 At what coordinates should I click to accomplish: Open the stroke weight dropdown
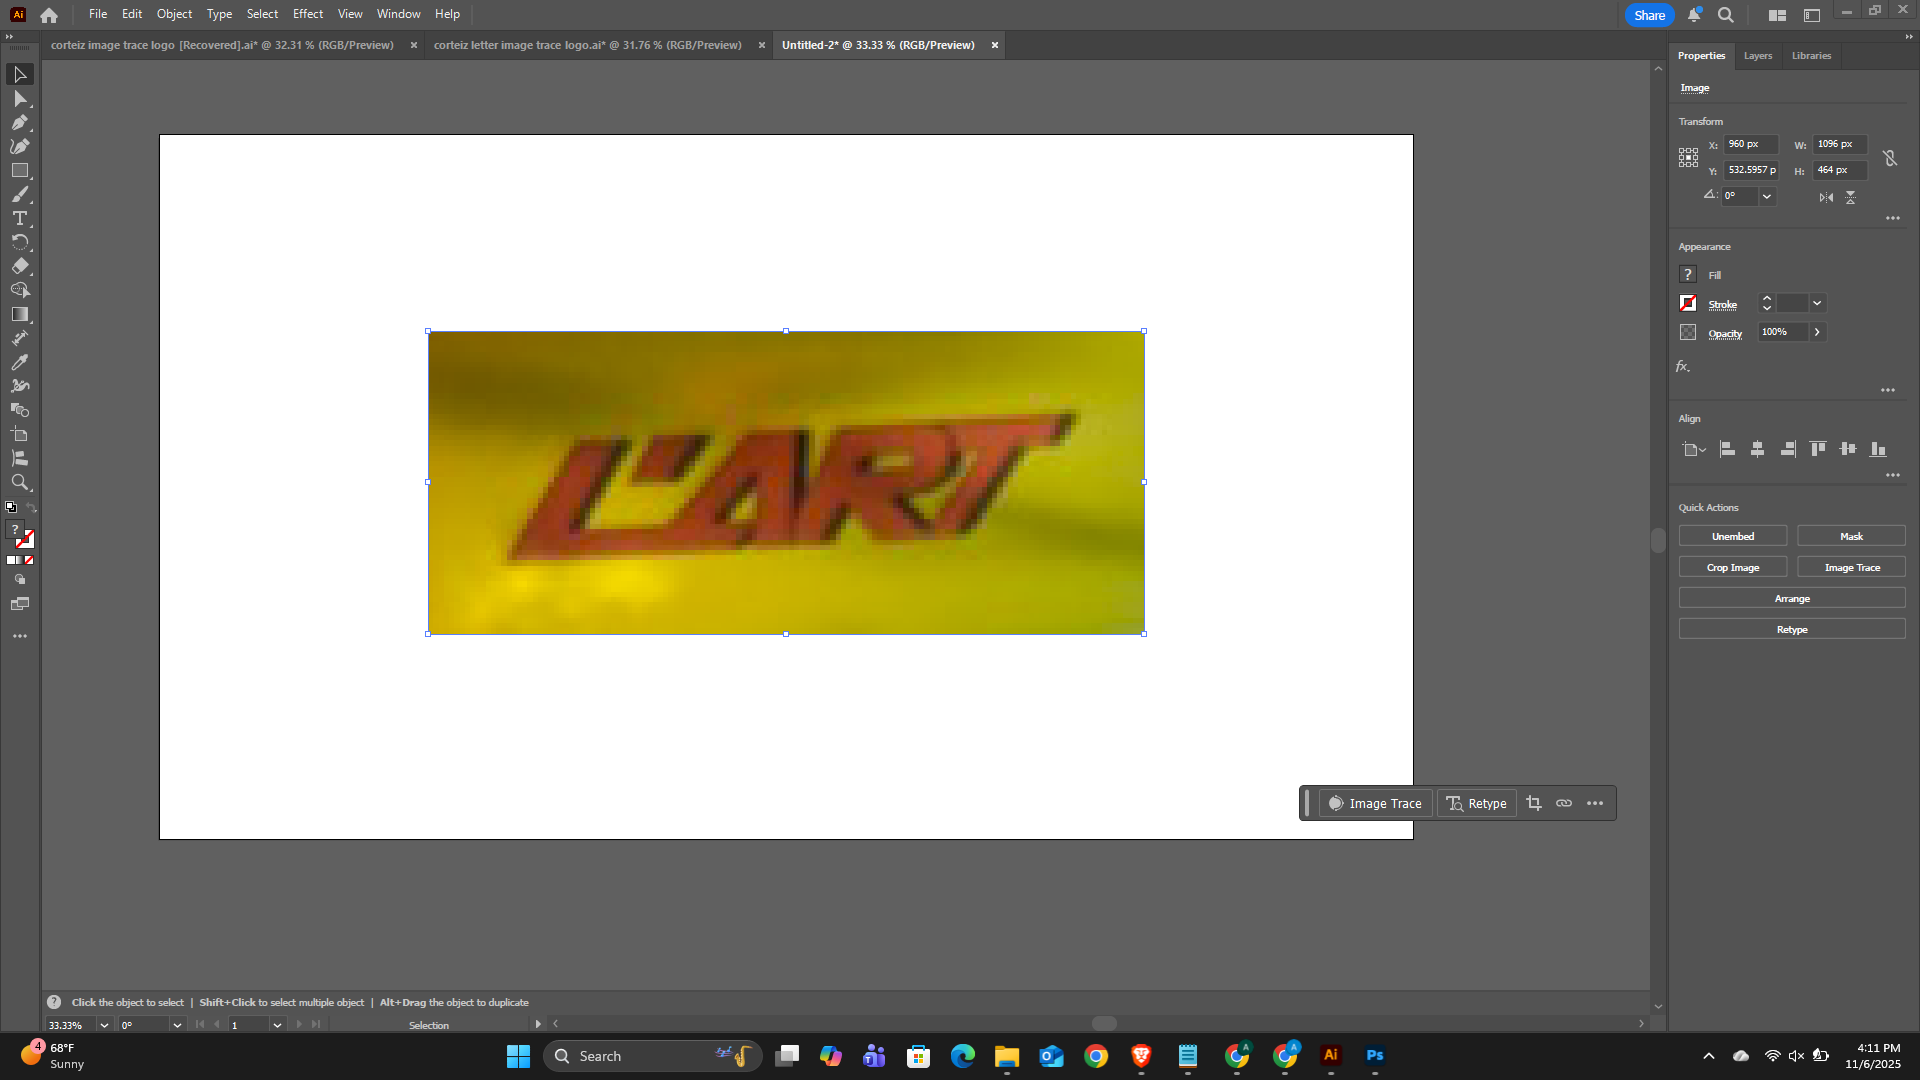[1817, 303]
